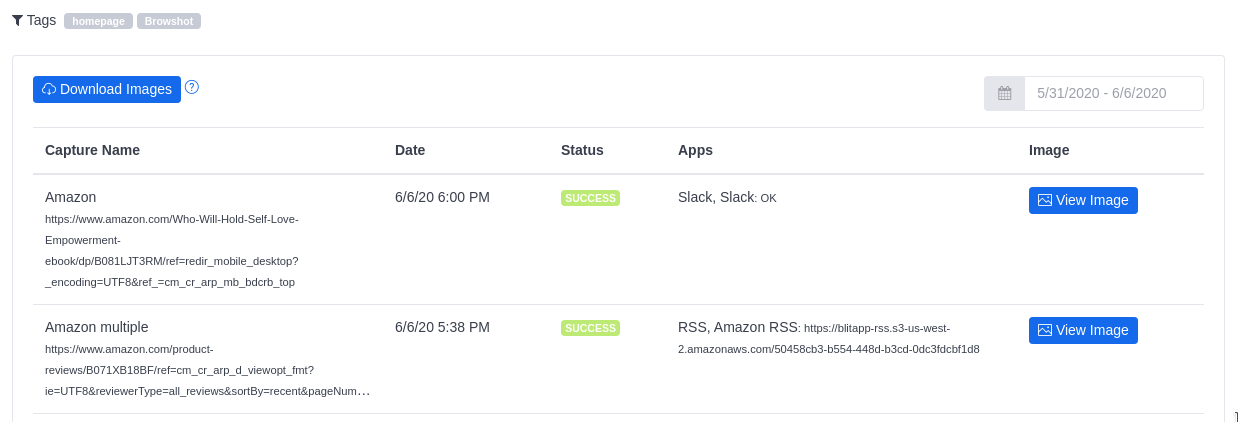View Image for Amazon multiple capture
This screenshot has width=1238, height=422.
tap(1083, 330)
